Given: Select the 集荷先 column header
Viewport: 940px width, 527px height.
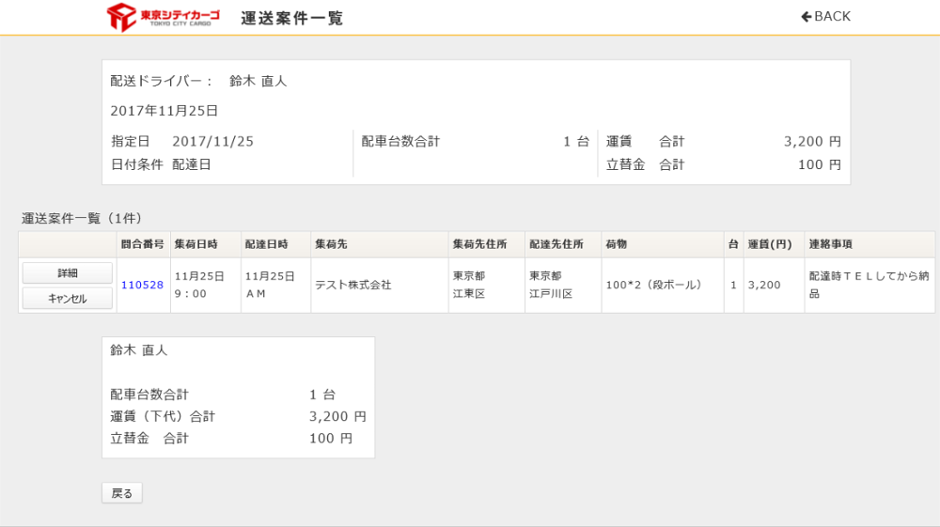Looking at the screenshot, I should click(331, 244).
